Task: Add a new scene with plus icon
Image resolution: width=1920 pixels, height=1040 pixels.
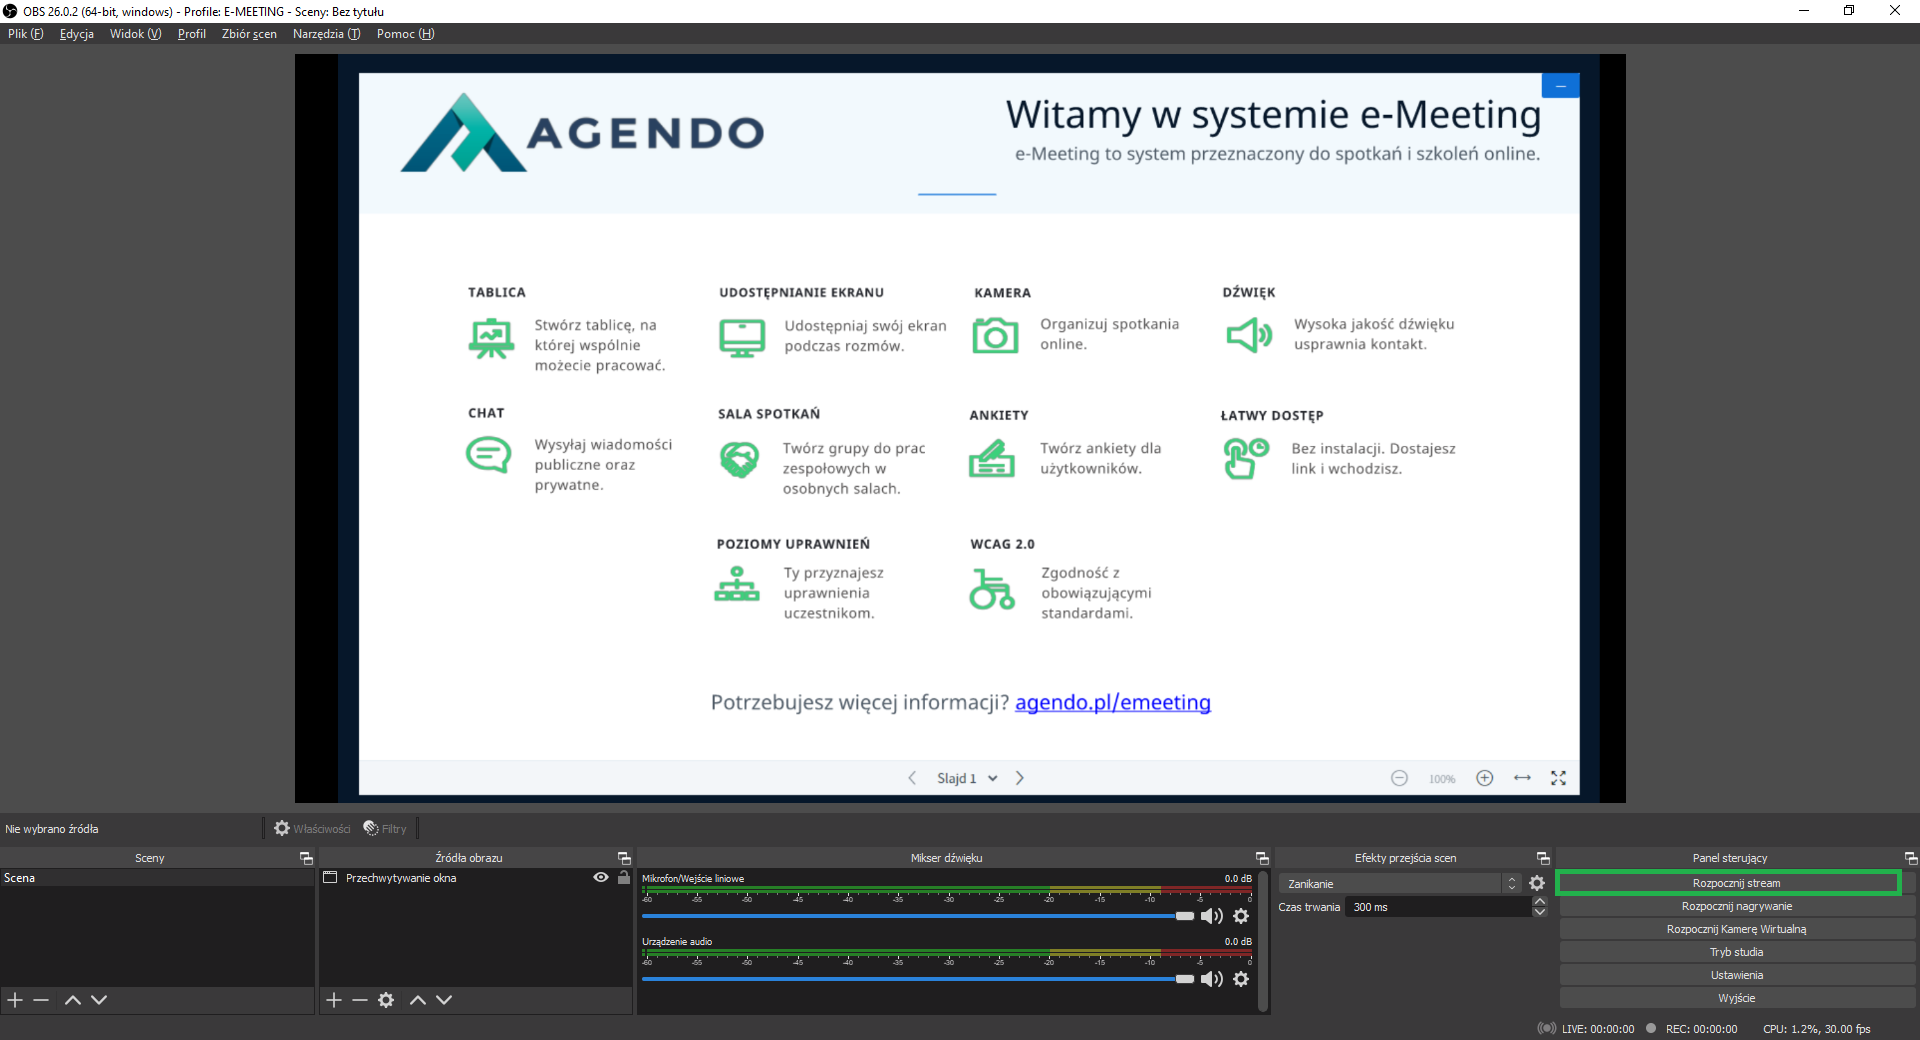Action: coord(15,1000)
